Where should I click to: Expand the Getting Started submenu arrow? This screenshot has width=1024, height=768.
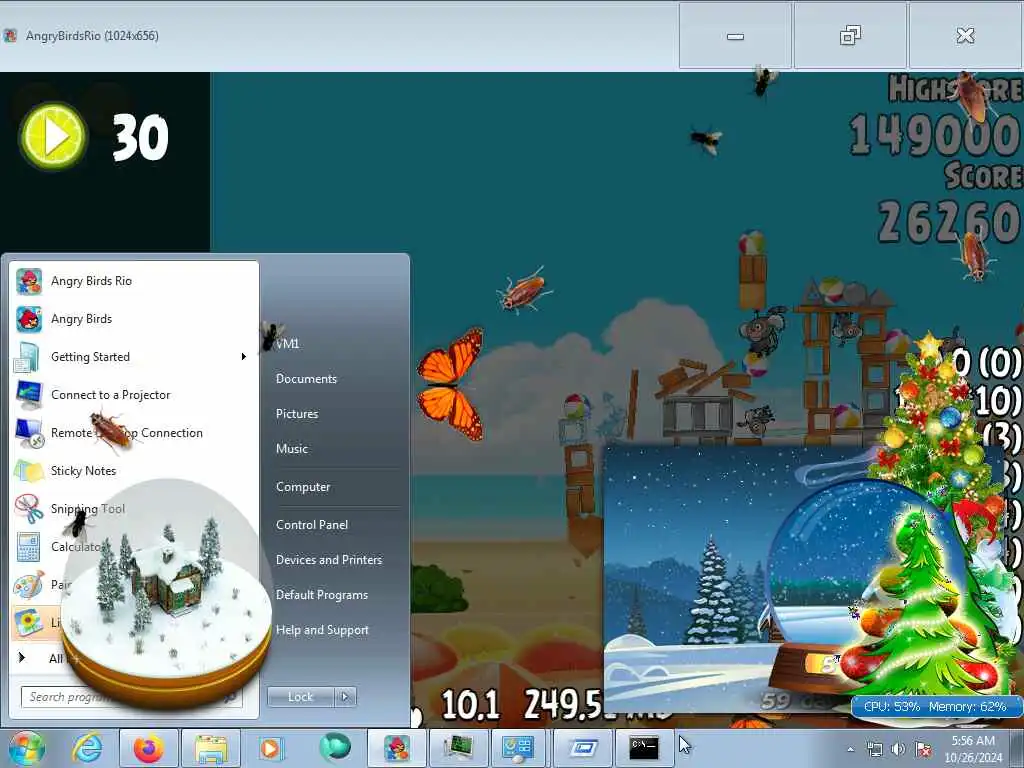pos(244,357)
